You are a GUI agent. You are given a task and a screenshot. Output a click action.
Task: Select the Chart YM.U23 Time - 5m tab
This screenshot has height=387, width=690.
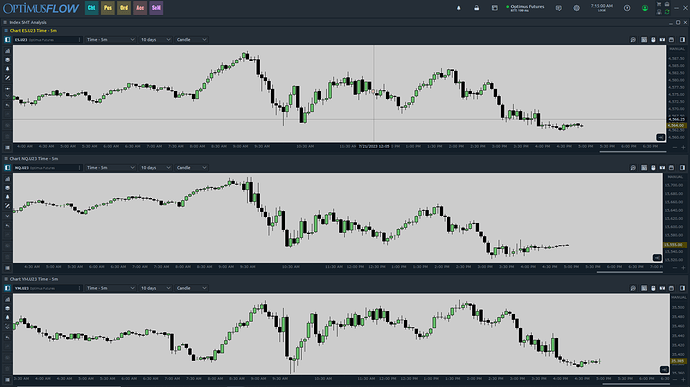tap(33, 279)
